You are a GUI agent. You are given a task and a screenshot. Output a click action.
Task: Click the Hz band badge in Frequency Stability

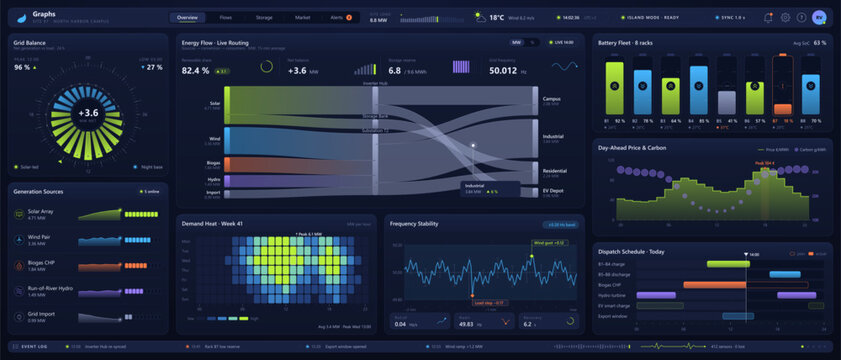(560, 225)
